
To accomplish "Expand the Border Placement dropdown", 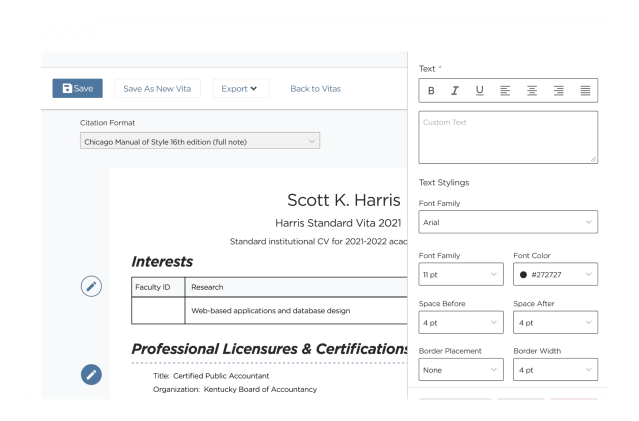I will (461, 370).
